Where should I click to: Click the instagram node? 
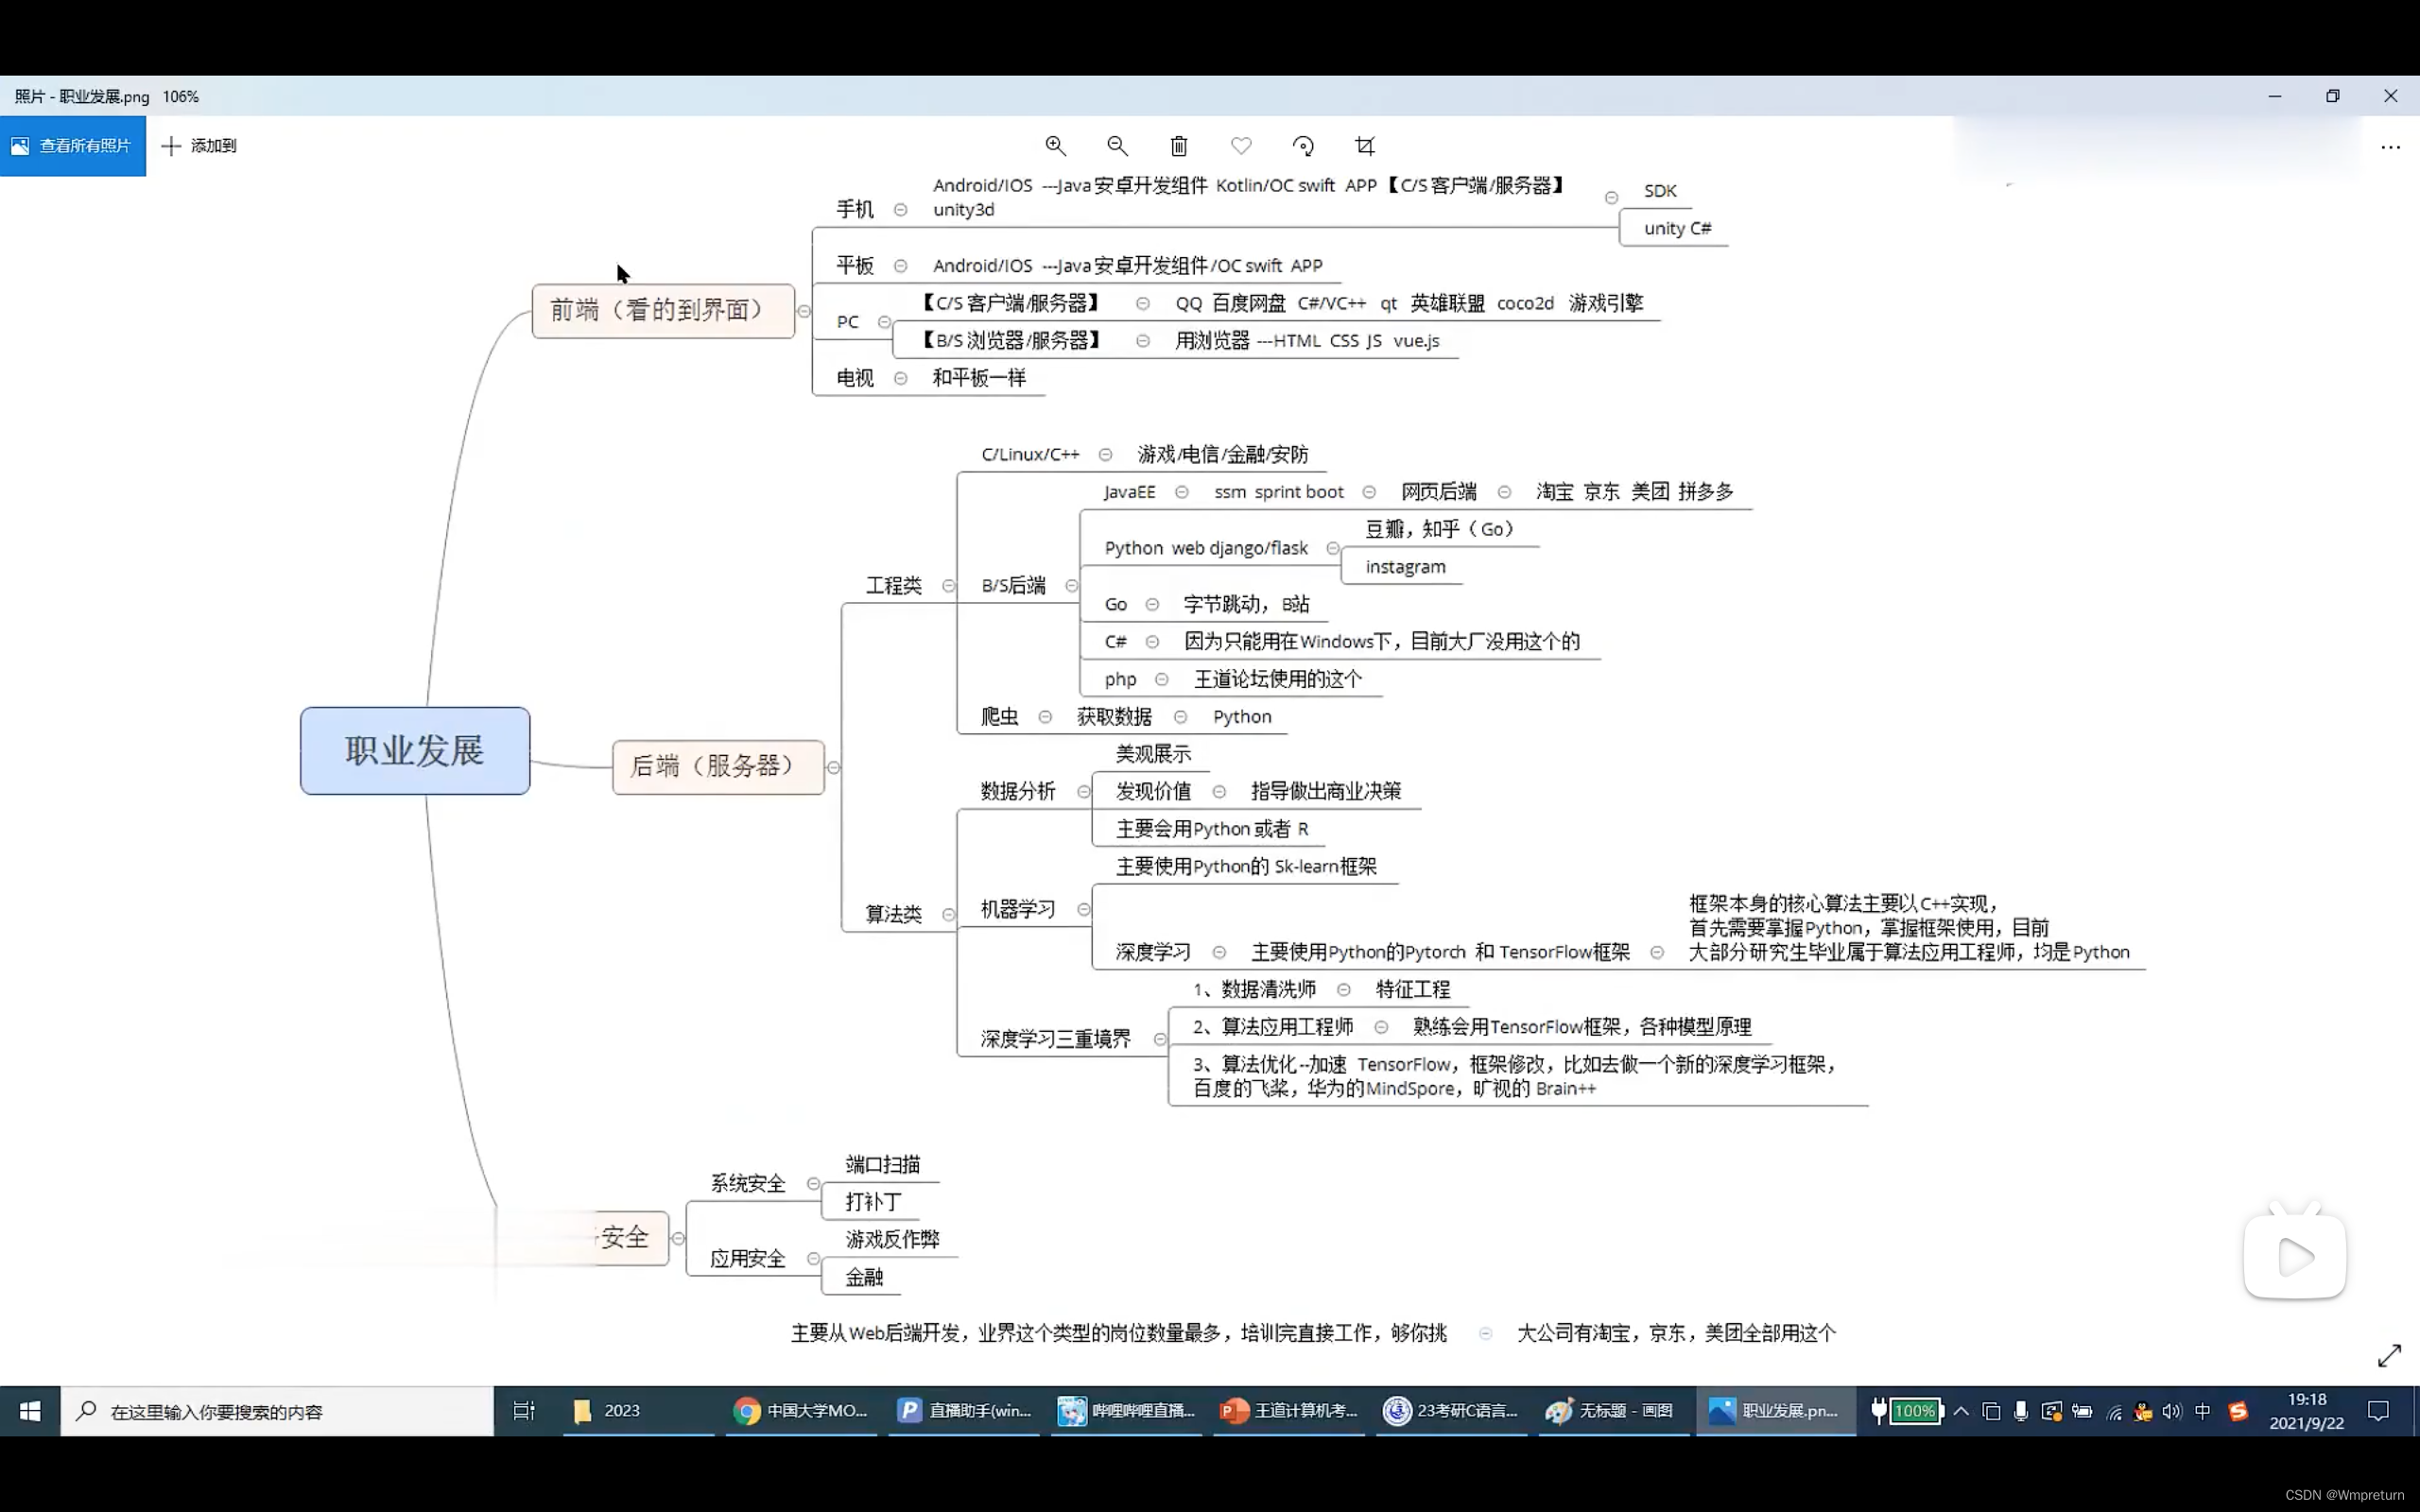click(x=1405, y=567)
